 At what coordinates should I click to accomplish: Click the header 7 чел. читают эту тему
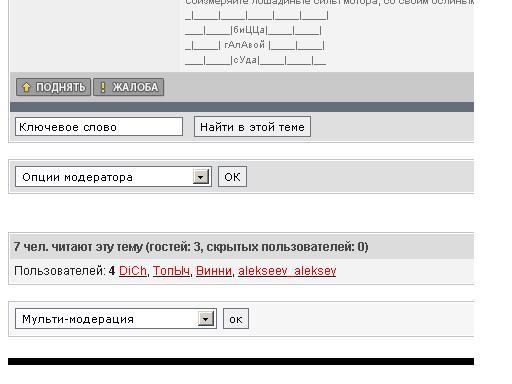point(191,247)
